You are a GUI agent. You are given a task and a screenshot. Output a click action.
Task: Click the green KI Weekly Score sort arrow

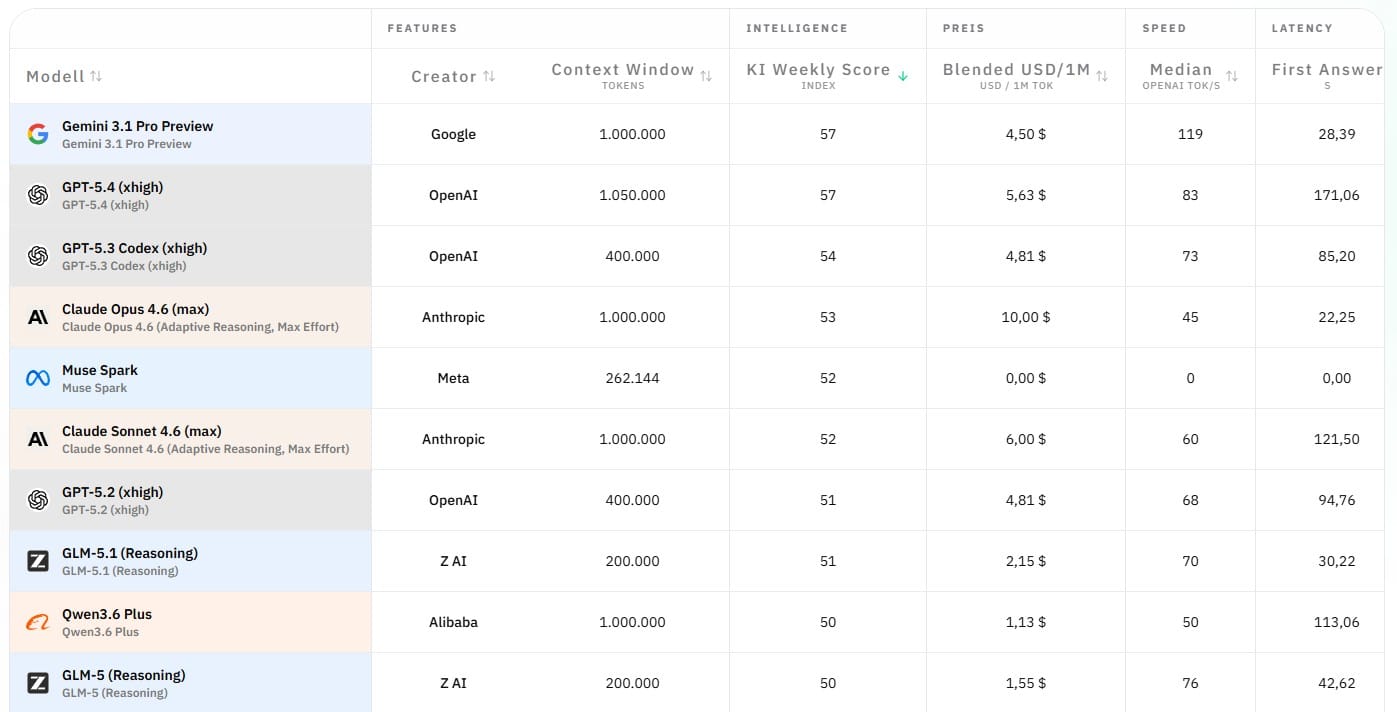coord(903,76)
